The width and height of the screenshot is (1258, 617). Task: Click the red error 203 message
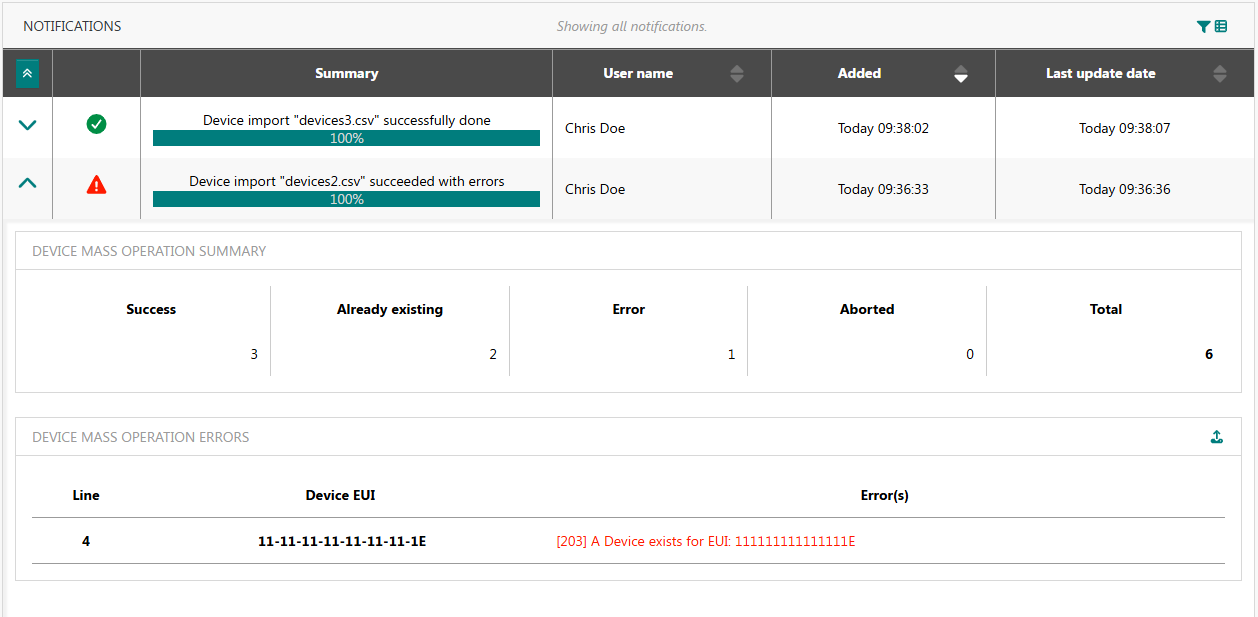[705, 542]
